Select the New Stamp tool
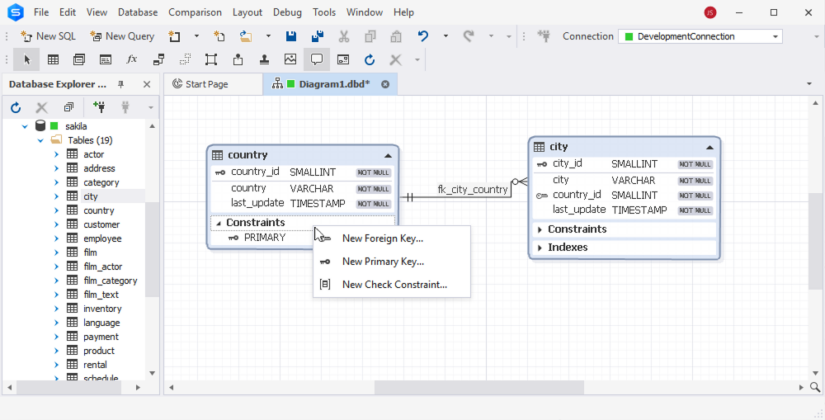The image size is (825, 420). (264, 60)
